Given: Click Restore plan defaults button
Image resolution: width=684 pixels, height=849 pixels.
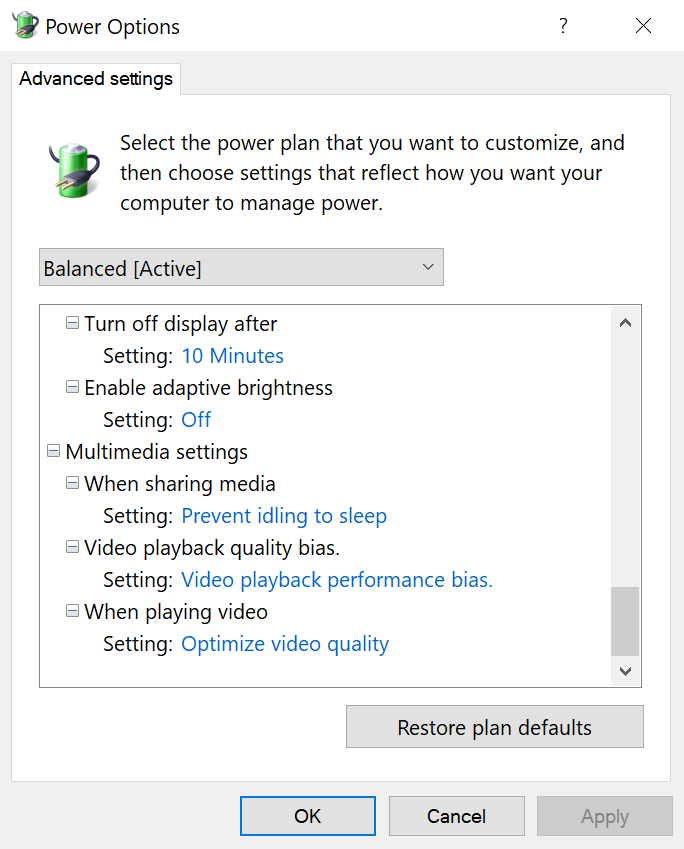Looking at the screenshot, I should tap(495, 727).
